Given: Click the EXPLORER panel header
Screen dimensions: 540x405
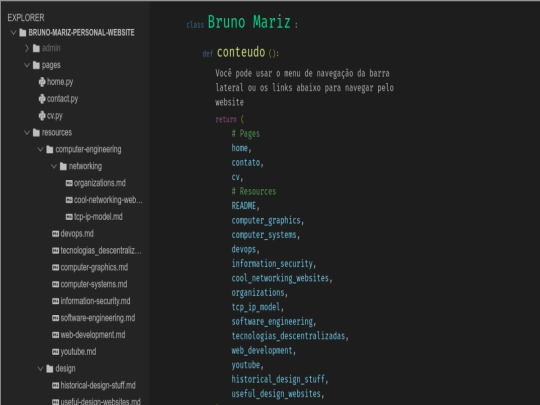Looking at the screenshot, I should (26, 18).
